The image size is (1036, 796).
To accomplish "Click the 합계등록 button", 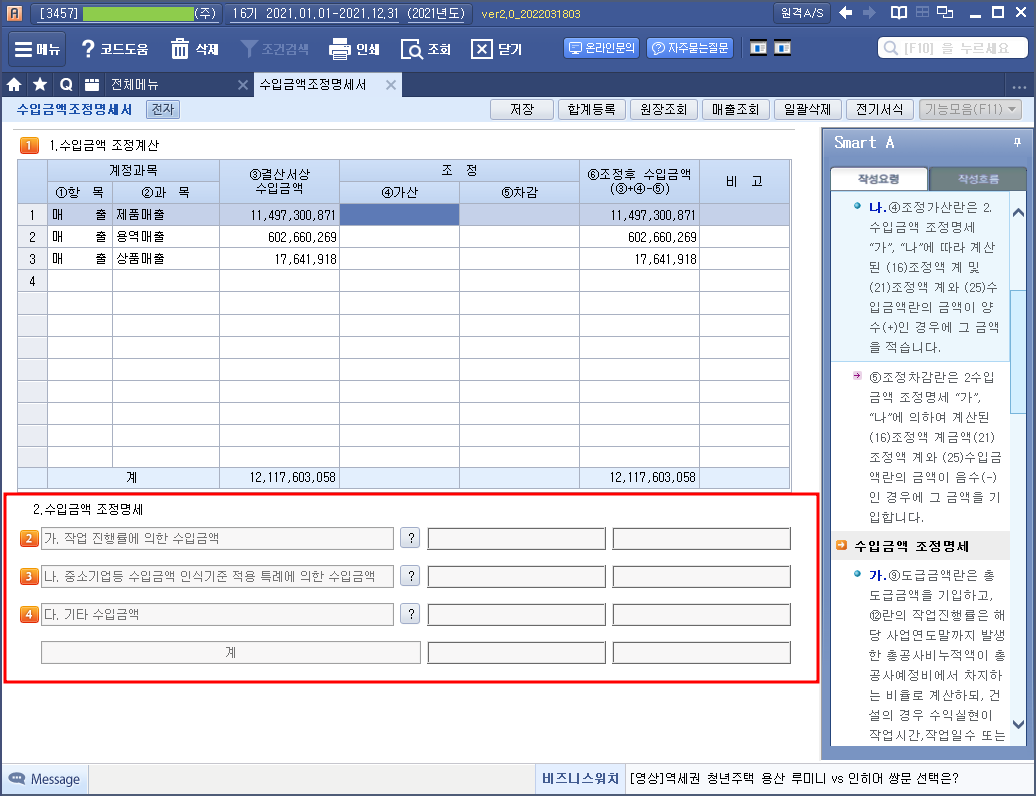I will tap(591, 109).
